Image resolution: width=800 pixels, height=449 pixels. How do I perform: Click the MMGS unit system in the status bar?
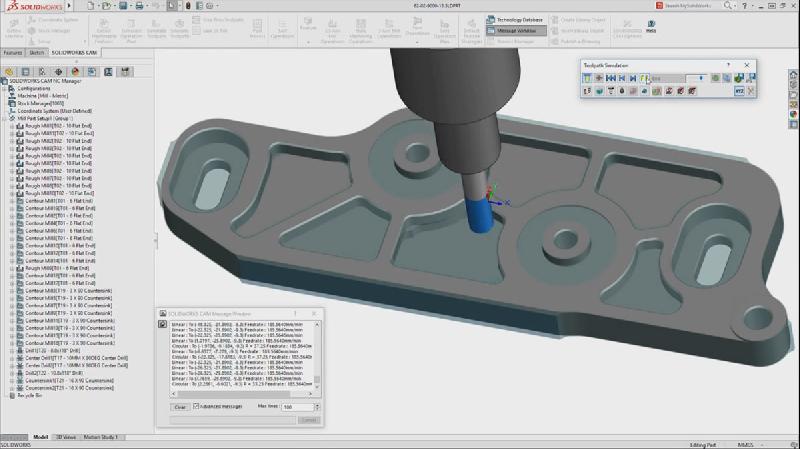[745, 445]
